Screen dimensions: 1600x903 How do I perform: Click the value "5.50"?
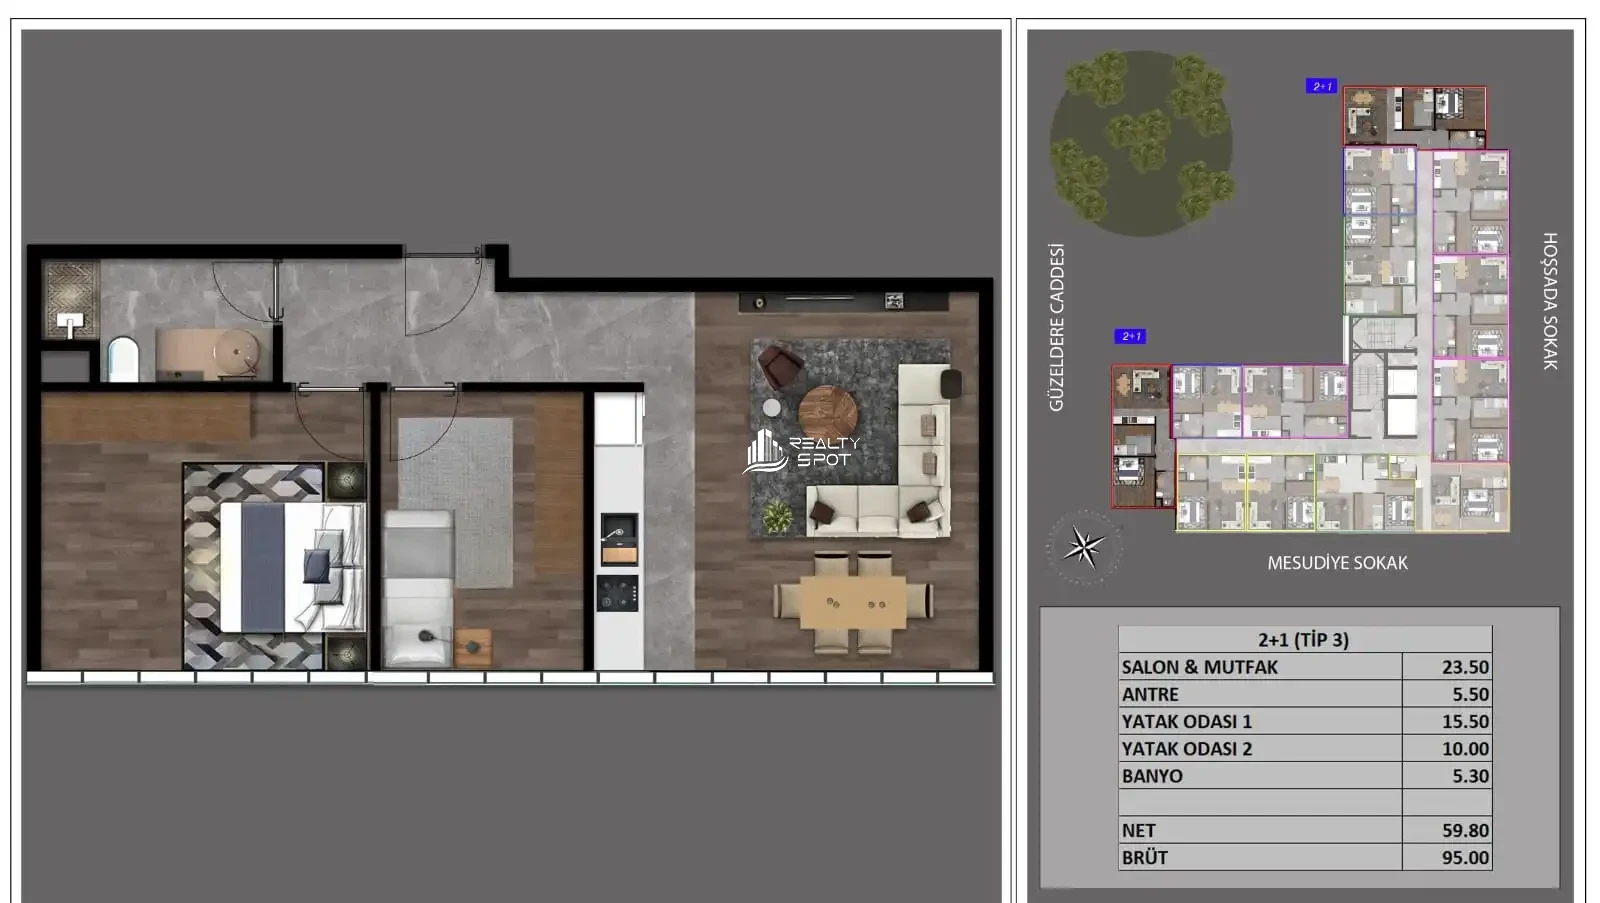(x=1470, y=694)
